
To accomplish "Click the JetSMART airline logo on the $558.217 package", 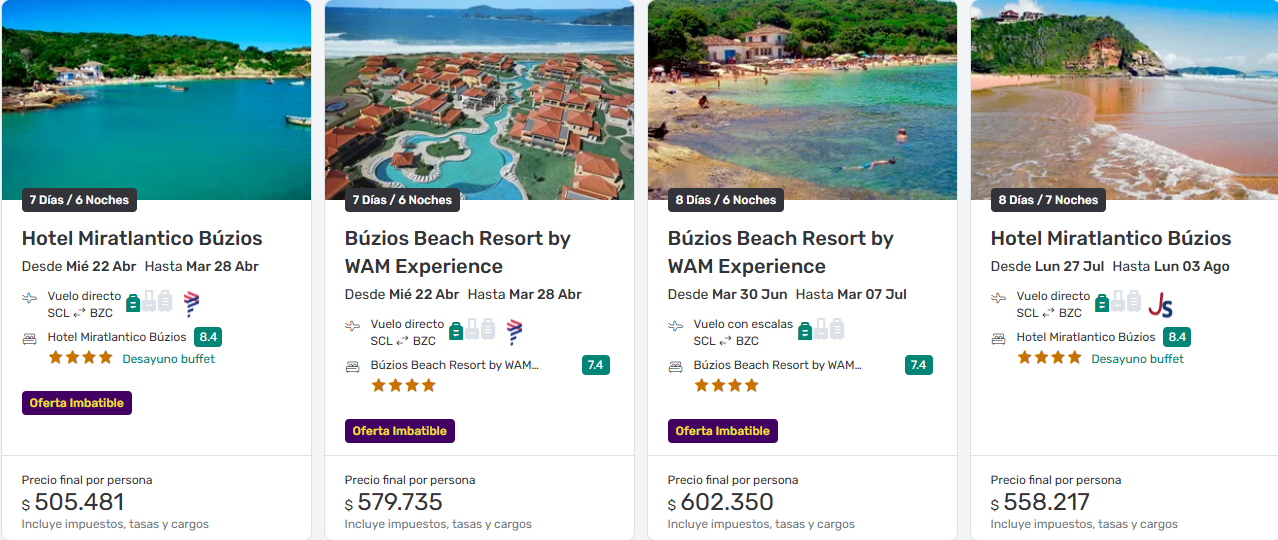I will coord(1161,304).
